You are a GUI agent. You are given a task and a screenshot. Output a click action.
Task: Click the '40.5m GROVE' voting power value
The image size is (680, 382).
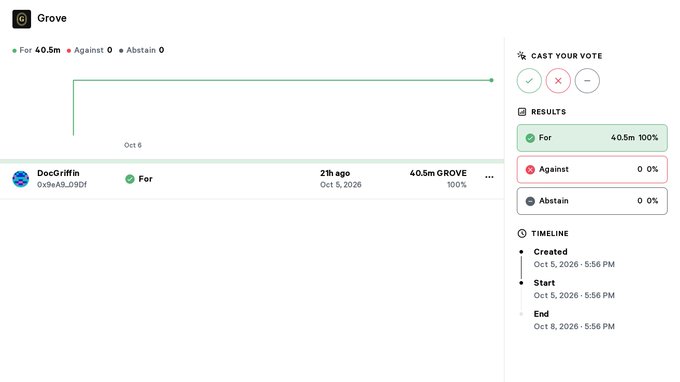(438, 173)
